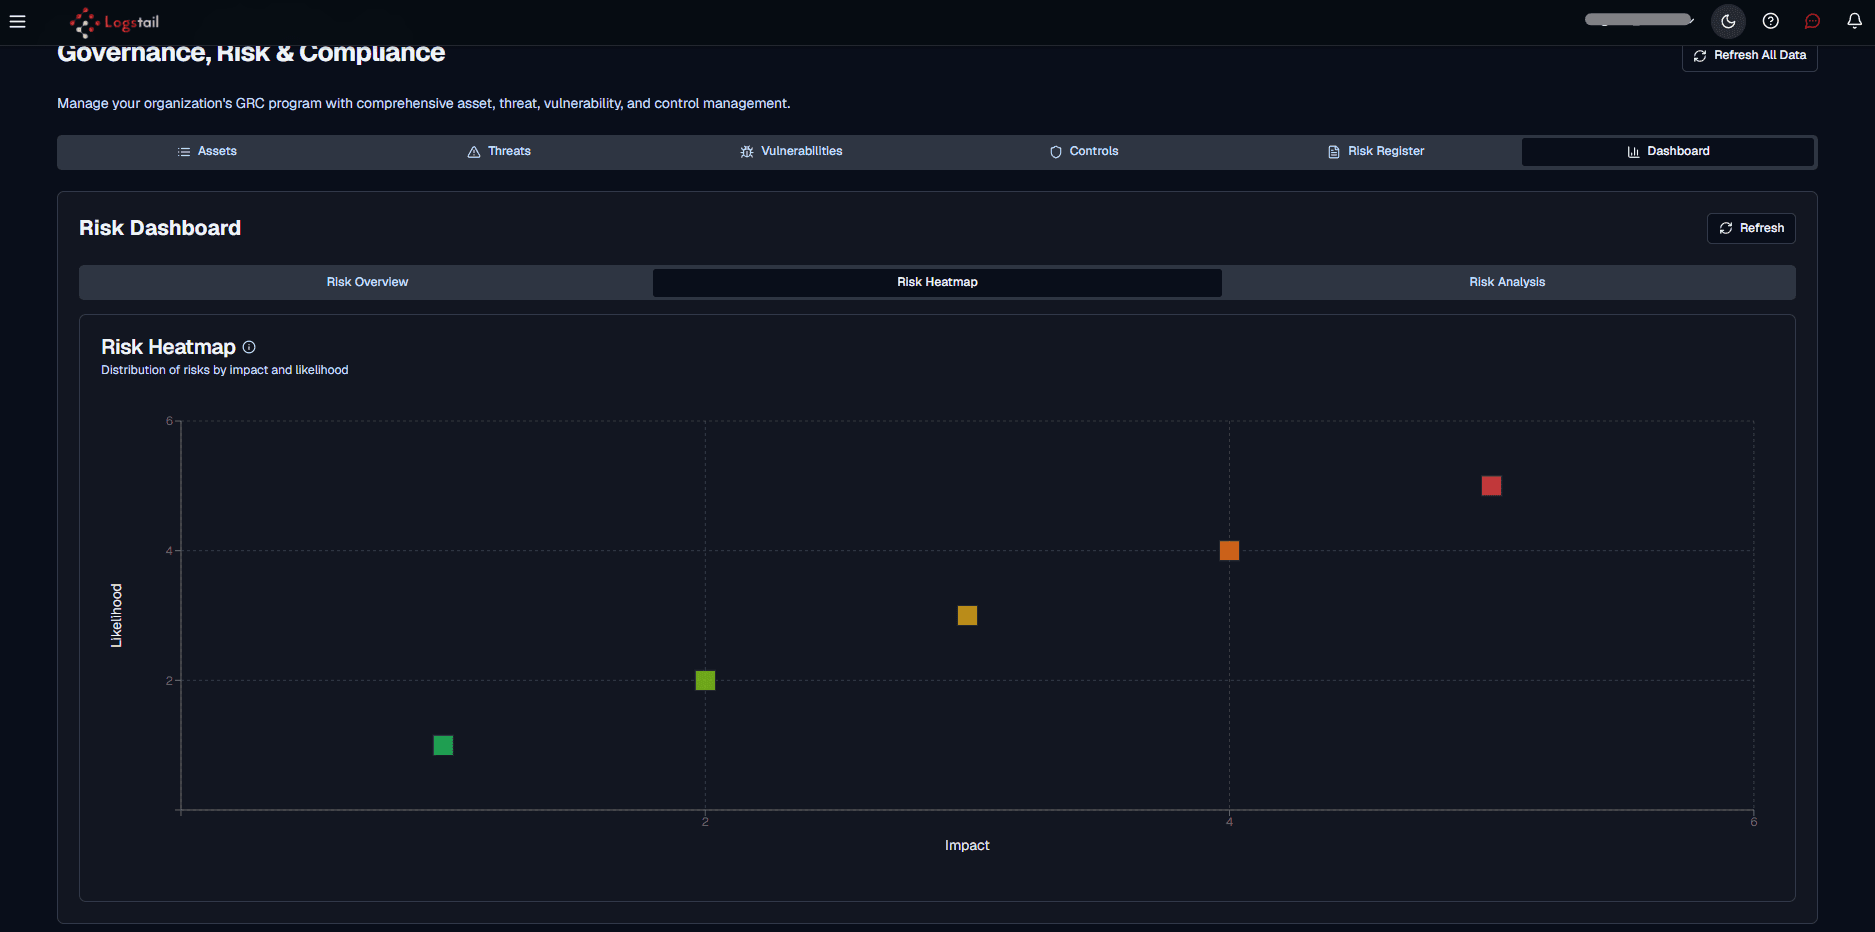Click the Risk Dashboard heading
The image size is (1875, 932).
click(x=160, y=228)
